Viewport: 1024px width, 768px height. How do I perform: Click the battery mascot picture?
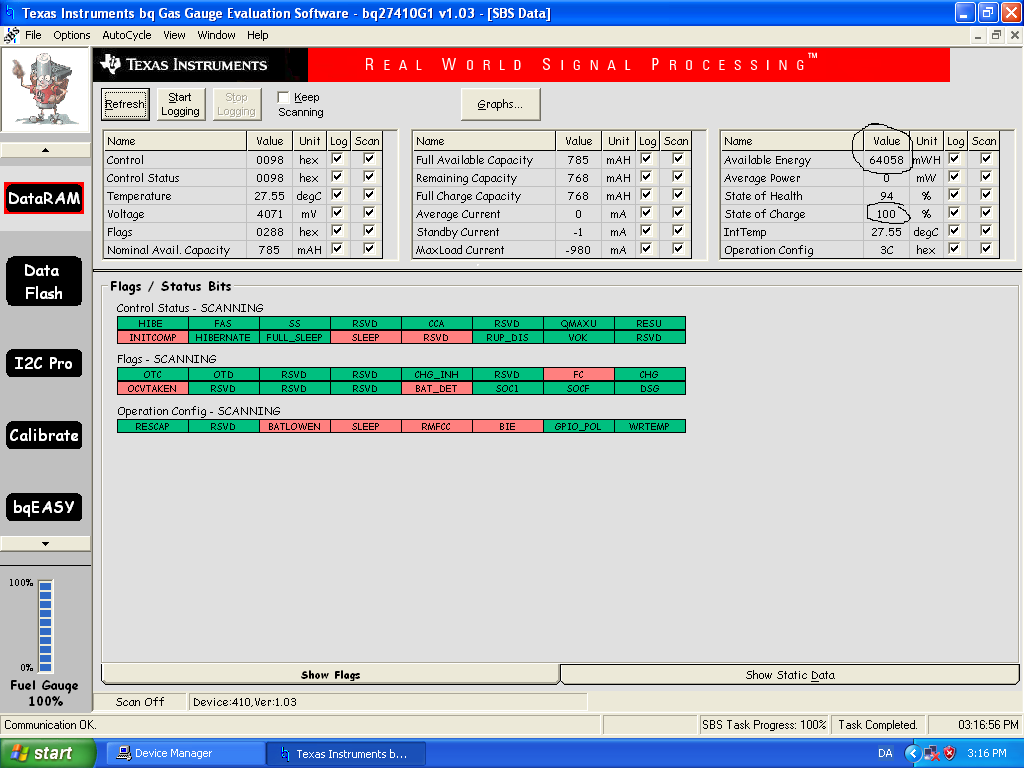[x=45, y=89]
